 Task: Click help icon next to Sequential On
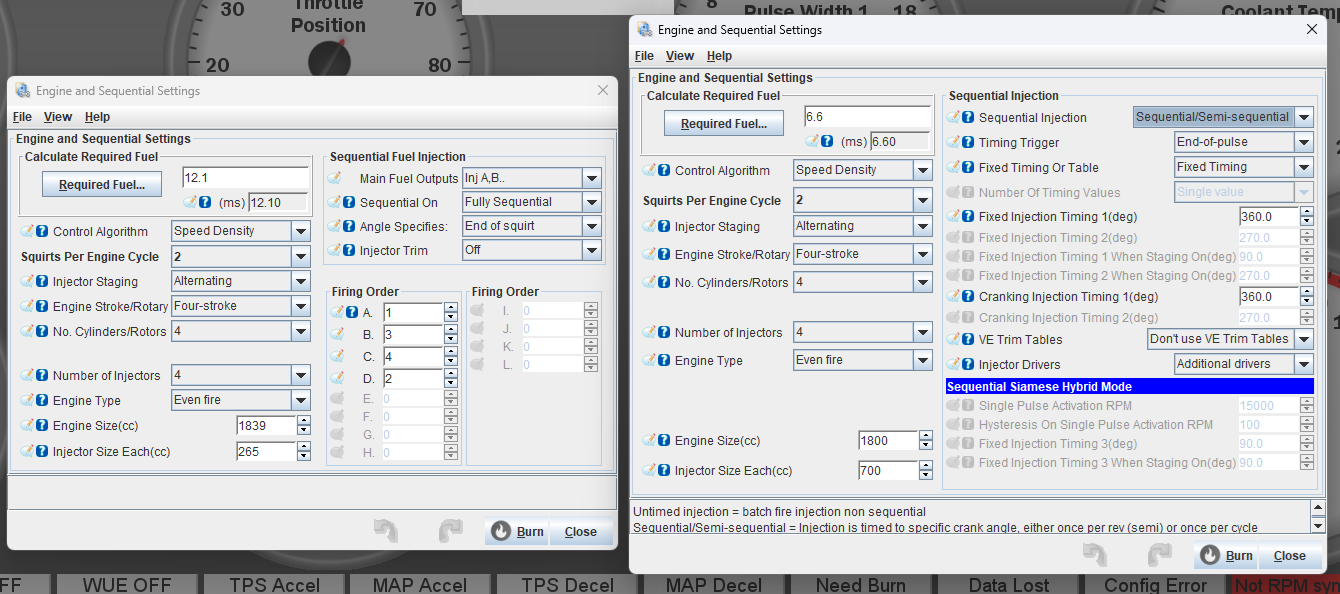tap(349, 203)
